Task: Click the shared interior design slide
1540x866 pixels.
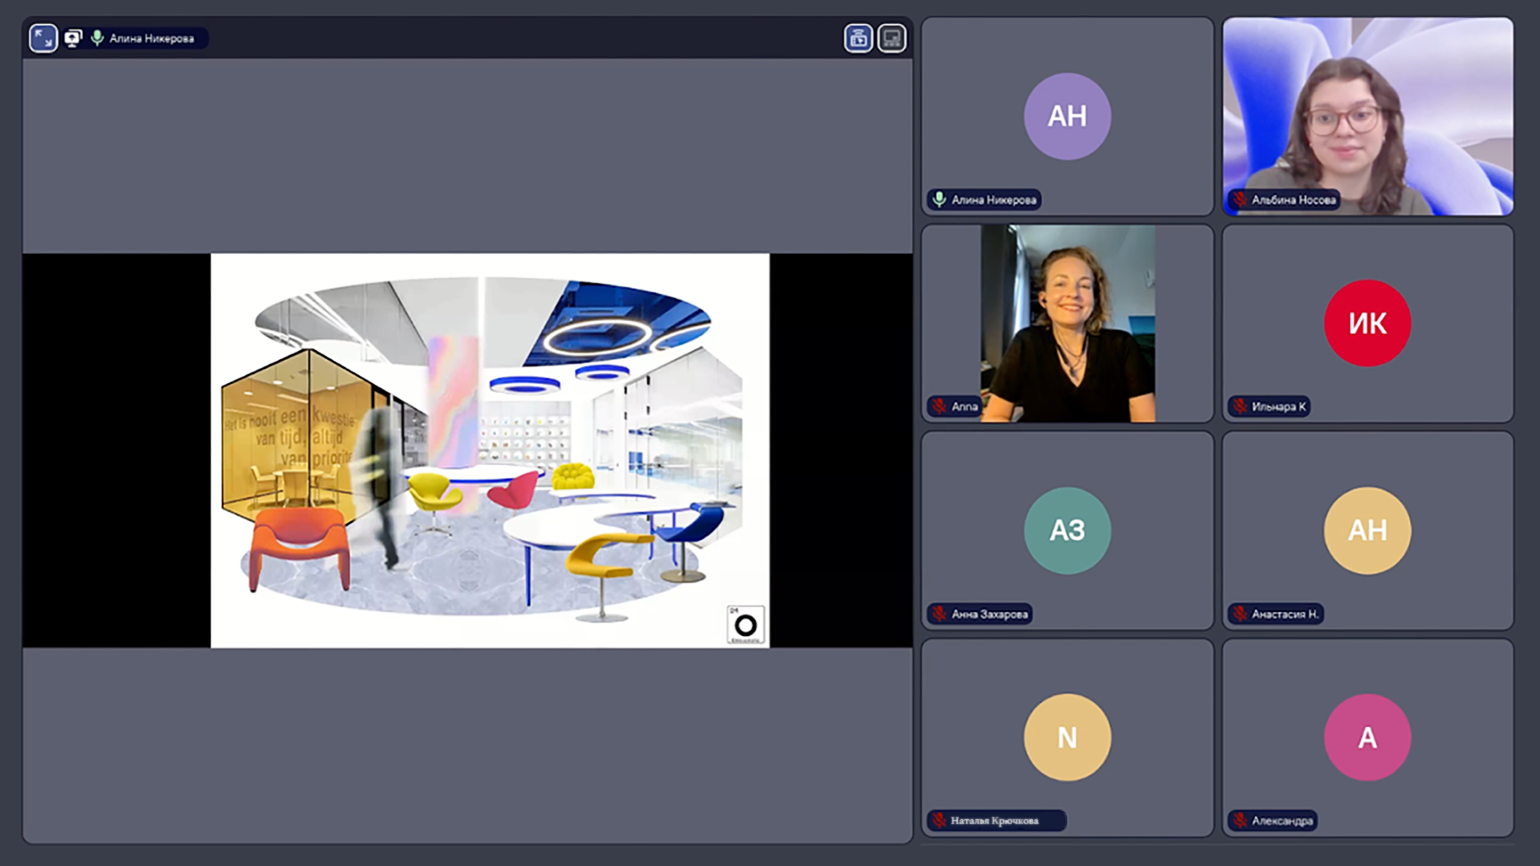Action: [490, 450]
